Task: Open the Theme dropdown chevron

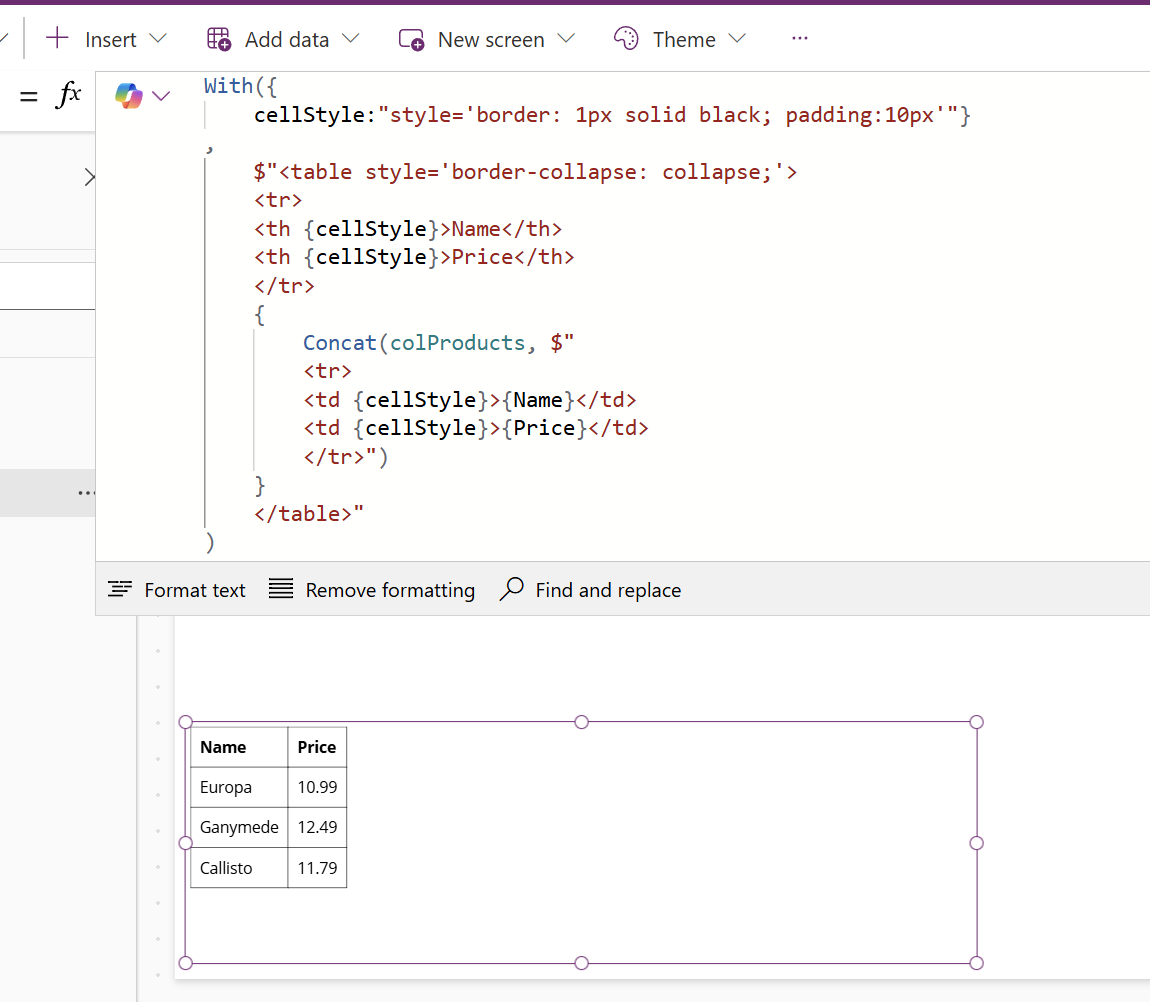Action: point(737,38)
